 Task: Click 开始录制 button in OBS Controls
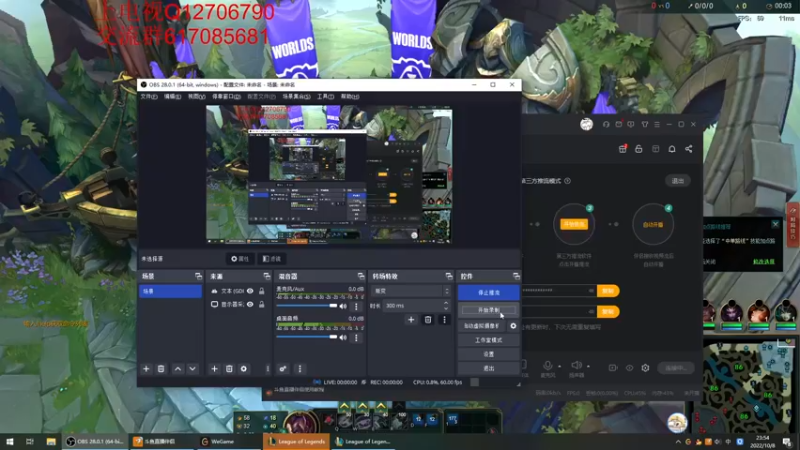489,310
